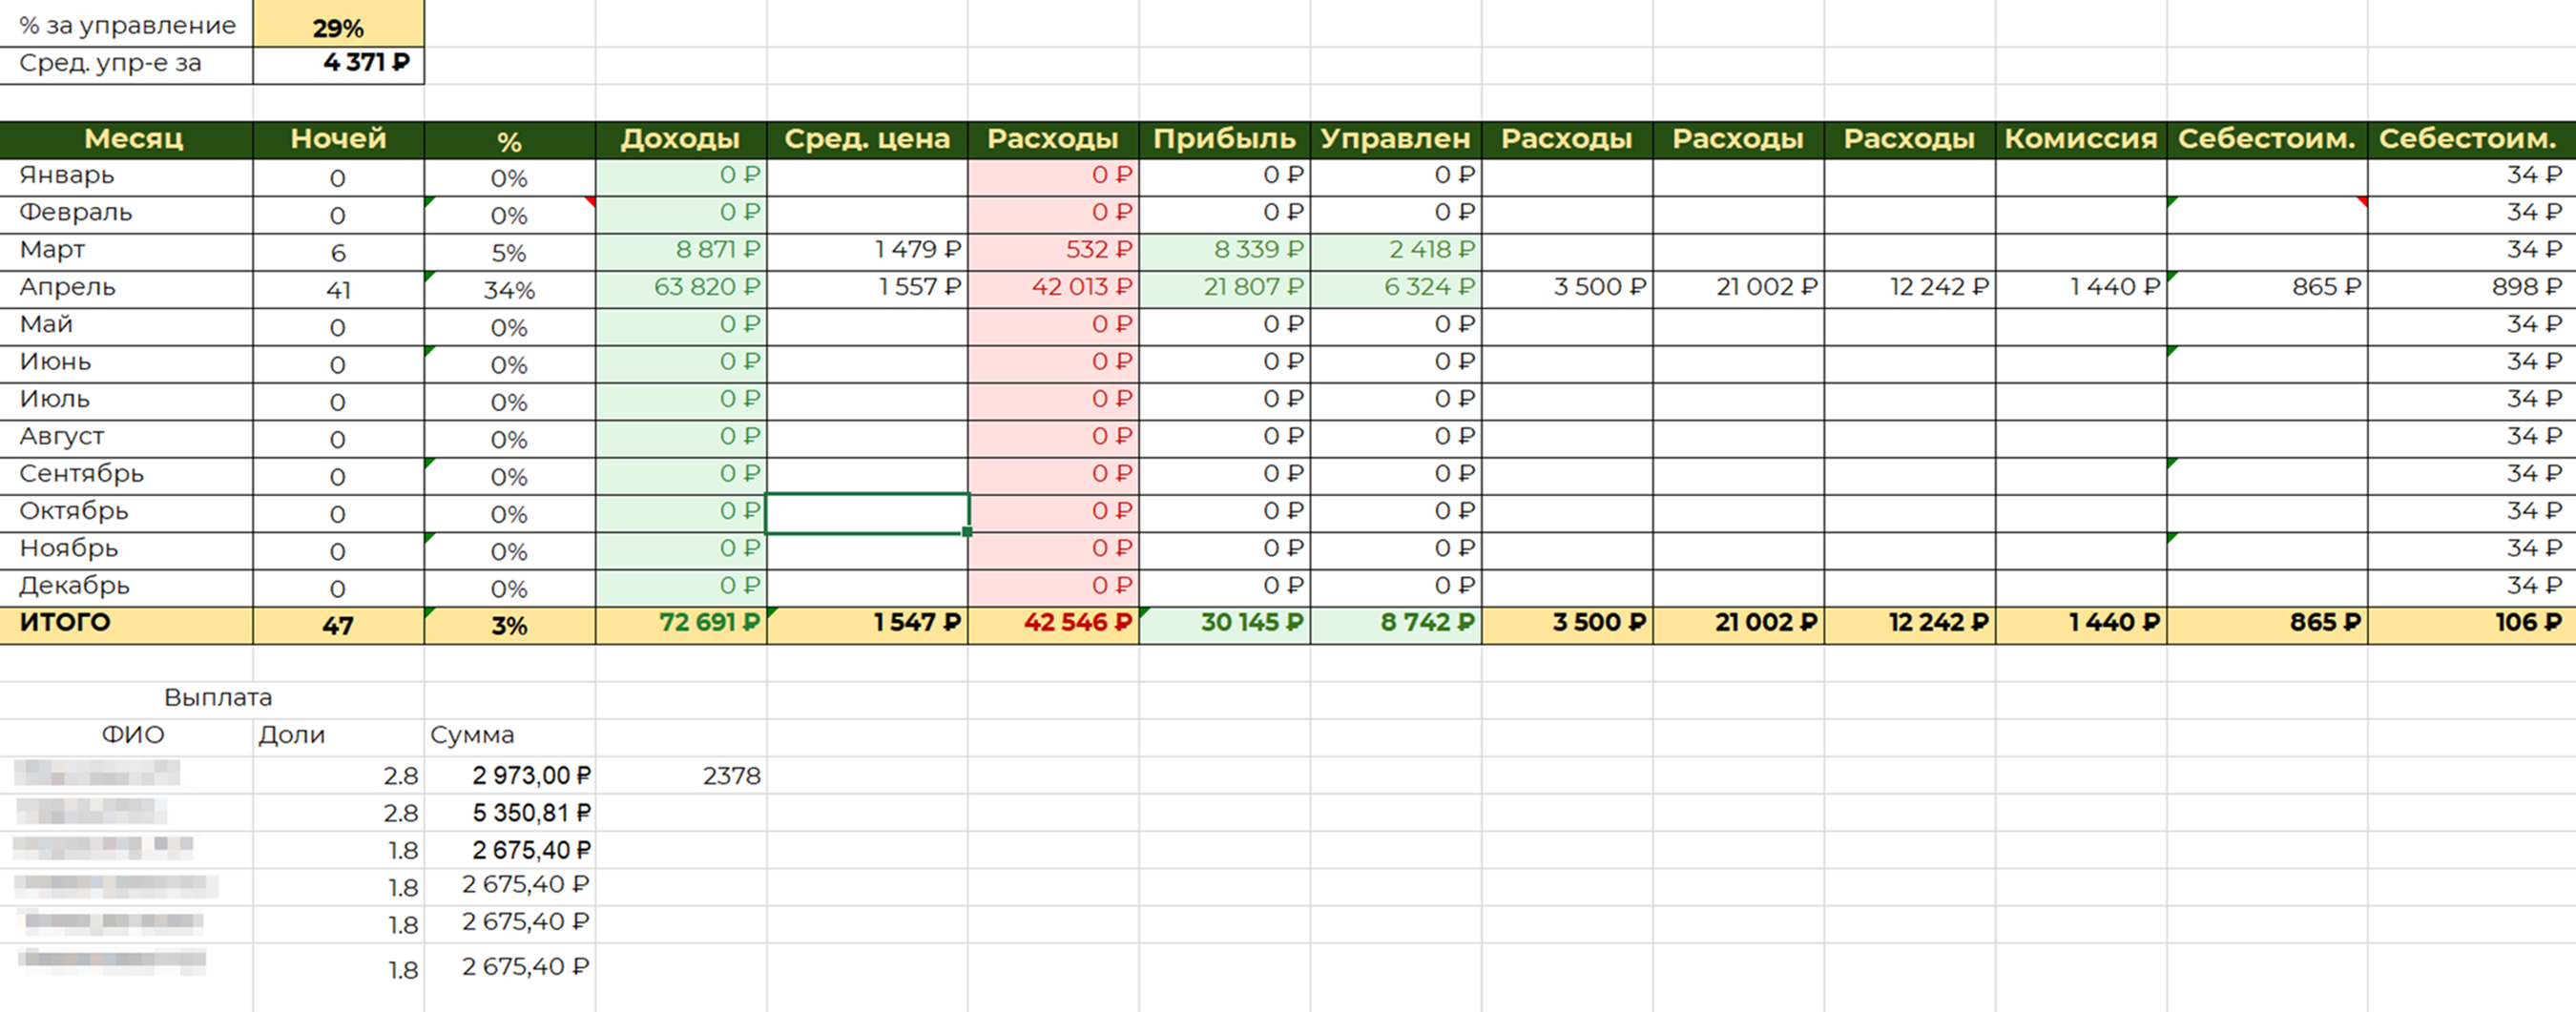Screen dimensions: 2576x1012
Task: Select management fee 2 418 ₽ cell
Action: (x=1396, y=252)
